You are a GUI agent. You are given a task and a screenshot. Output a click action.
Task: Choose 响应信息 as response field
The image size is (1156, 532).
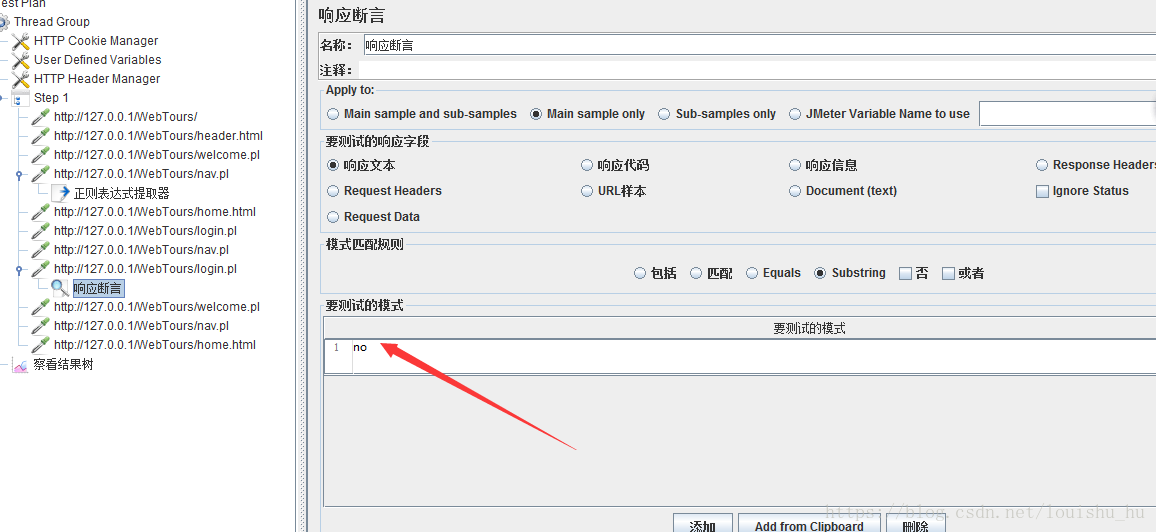tap(795, 166)
